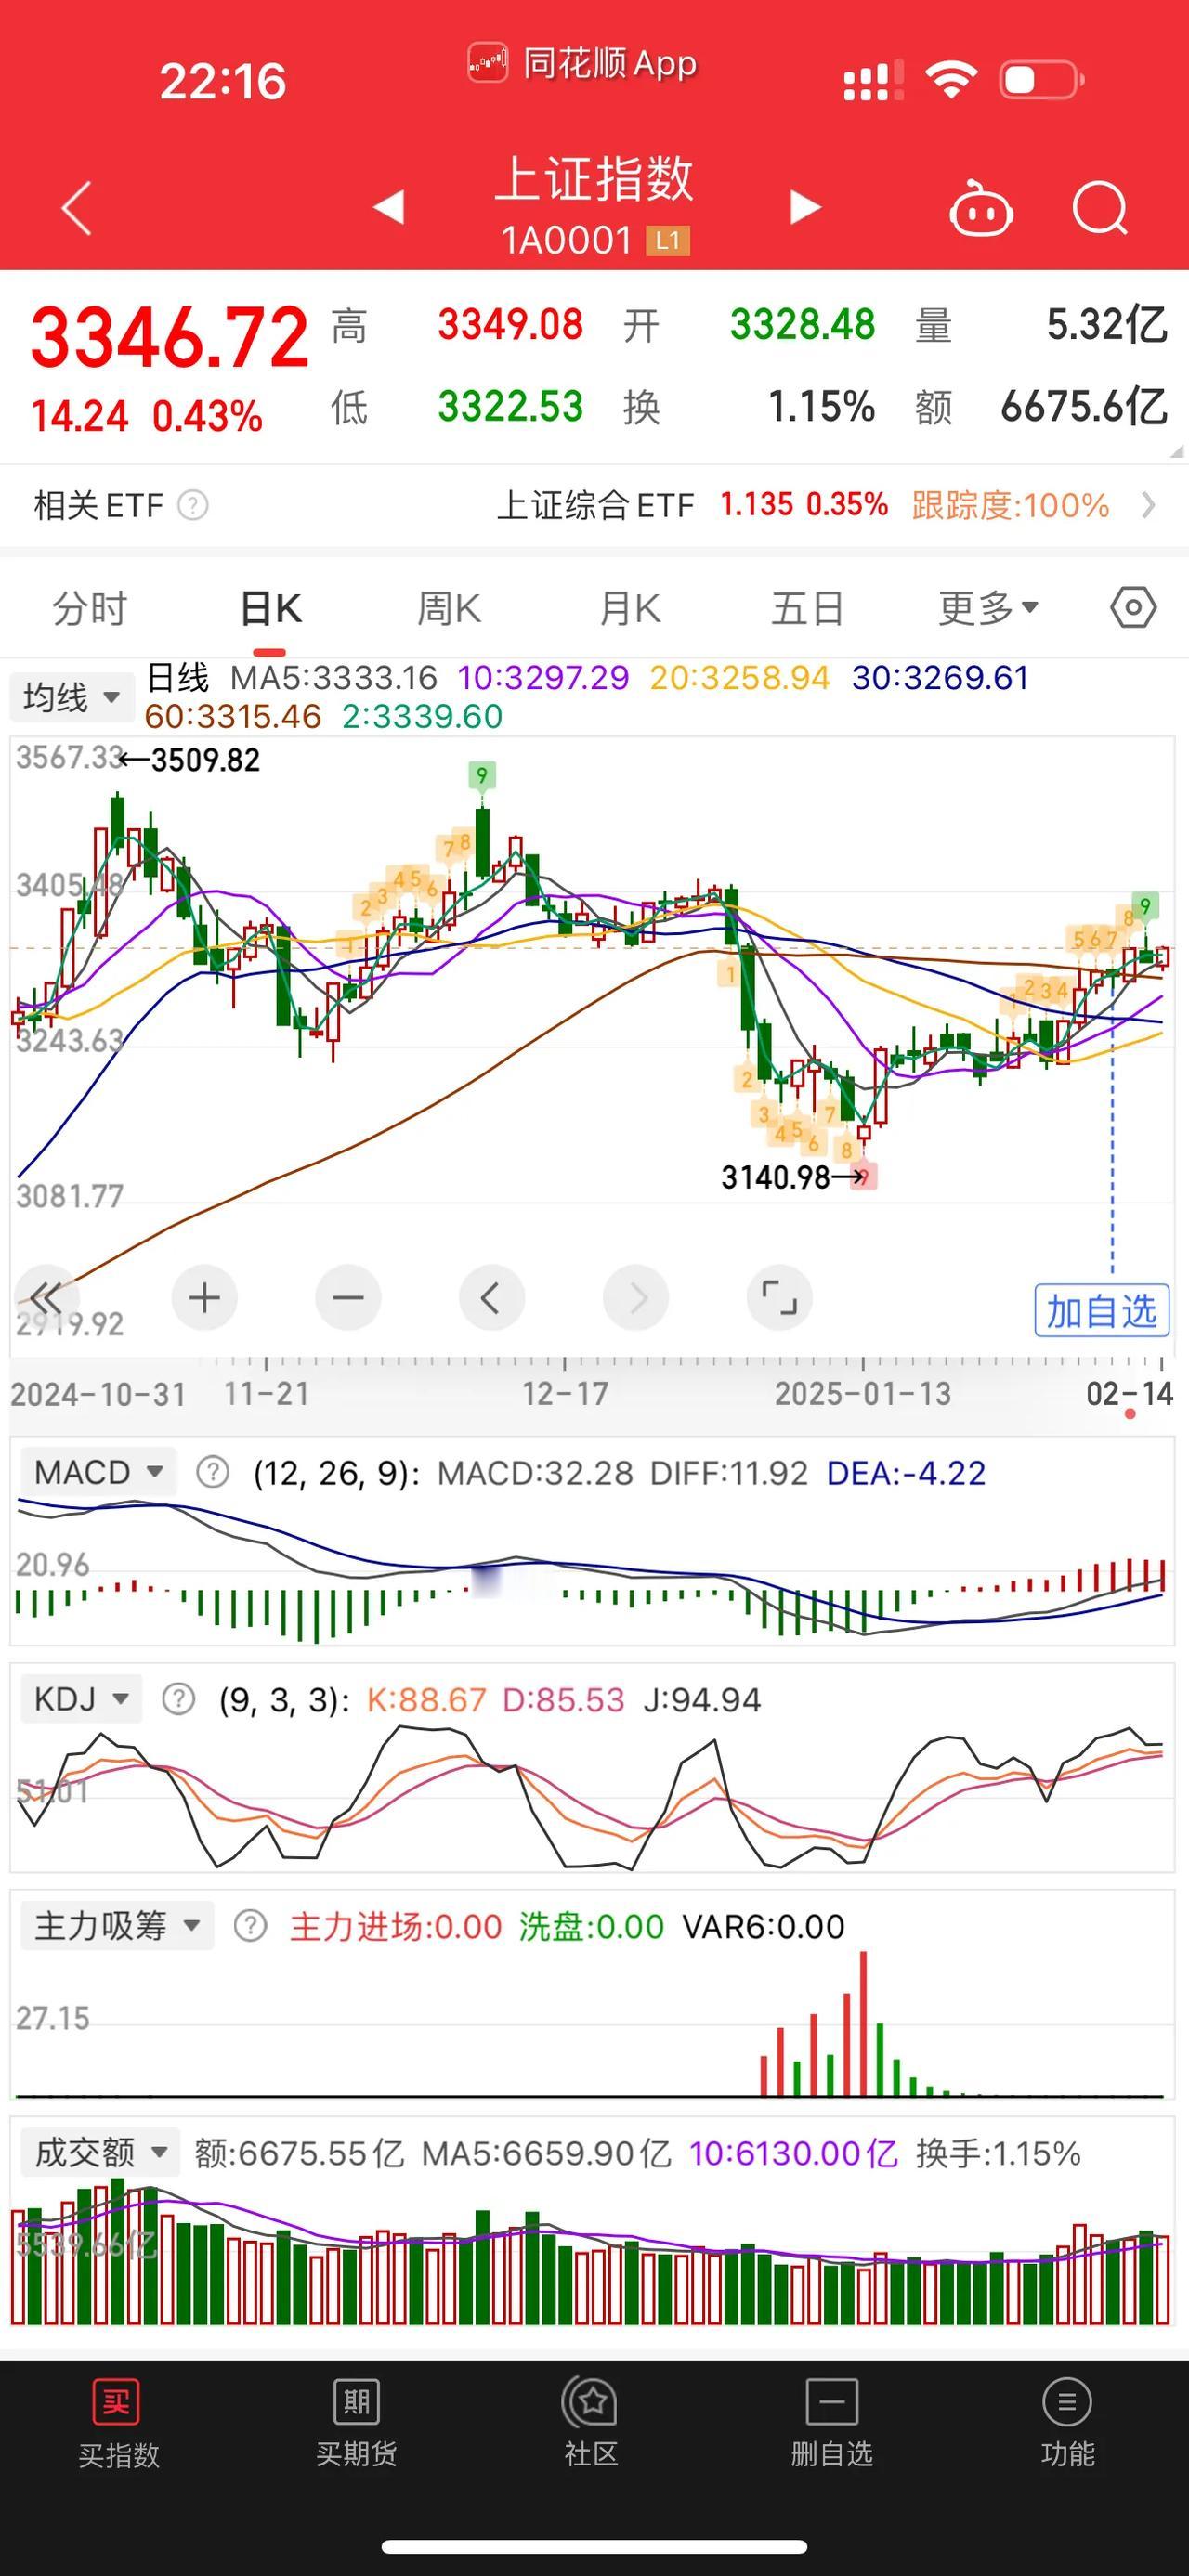Open 主力吸筹 indicator help icon
The width and height of the screenshot is (1189, 2576).
(x=250, y=1926)
